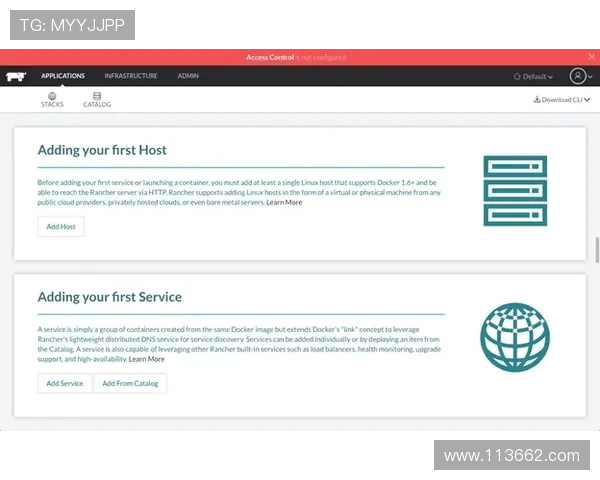Follow Learn More link in Host section

(284, 202)
